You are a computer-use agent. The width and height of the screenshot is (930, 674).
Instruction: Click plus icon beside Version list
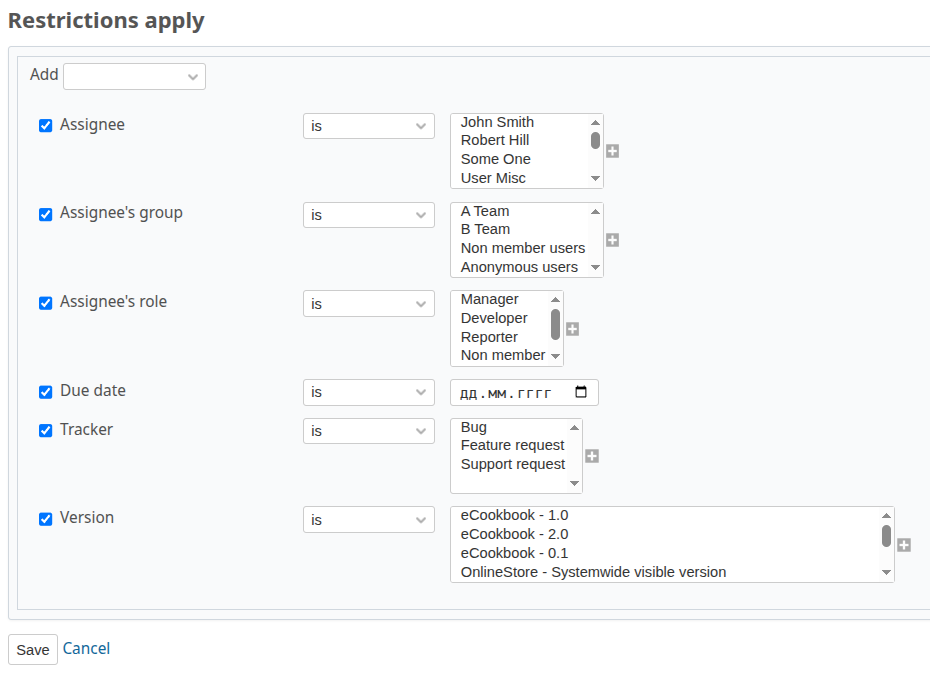(904, 545)
